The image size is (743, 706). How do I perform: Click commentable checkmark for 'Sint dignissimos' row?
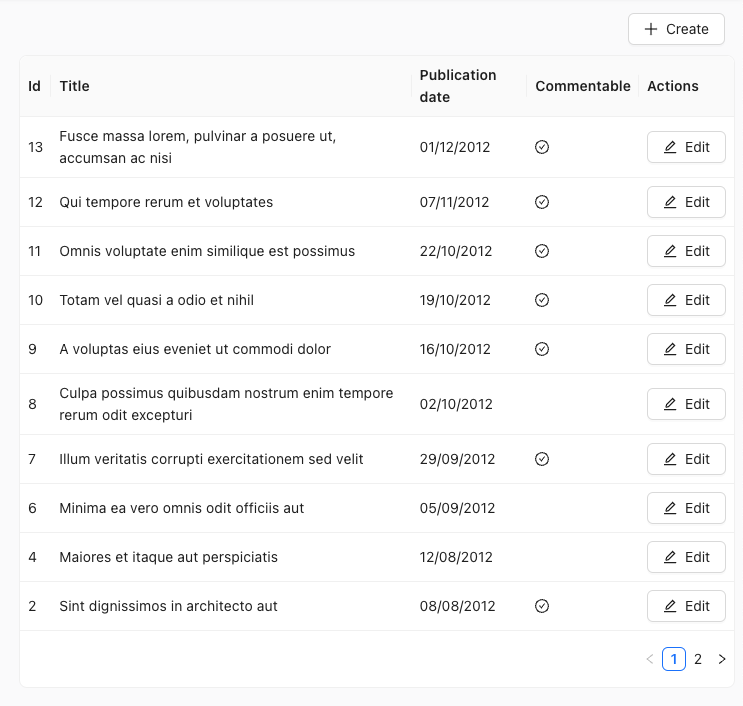[542, 606]
